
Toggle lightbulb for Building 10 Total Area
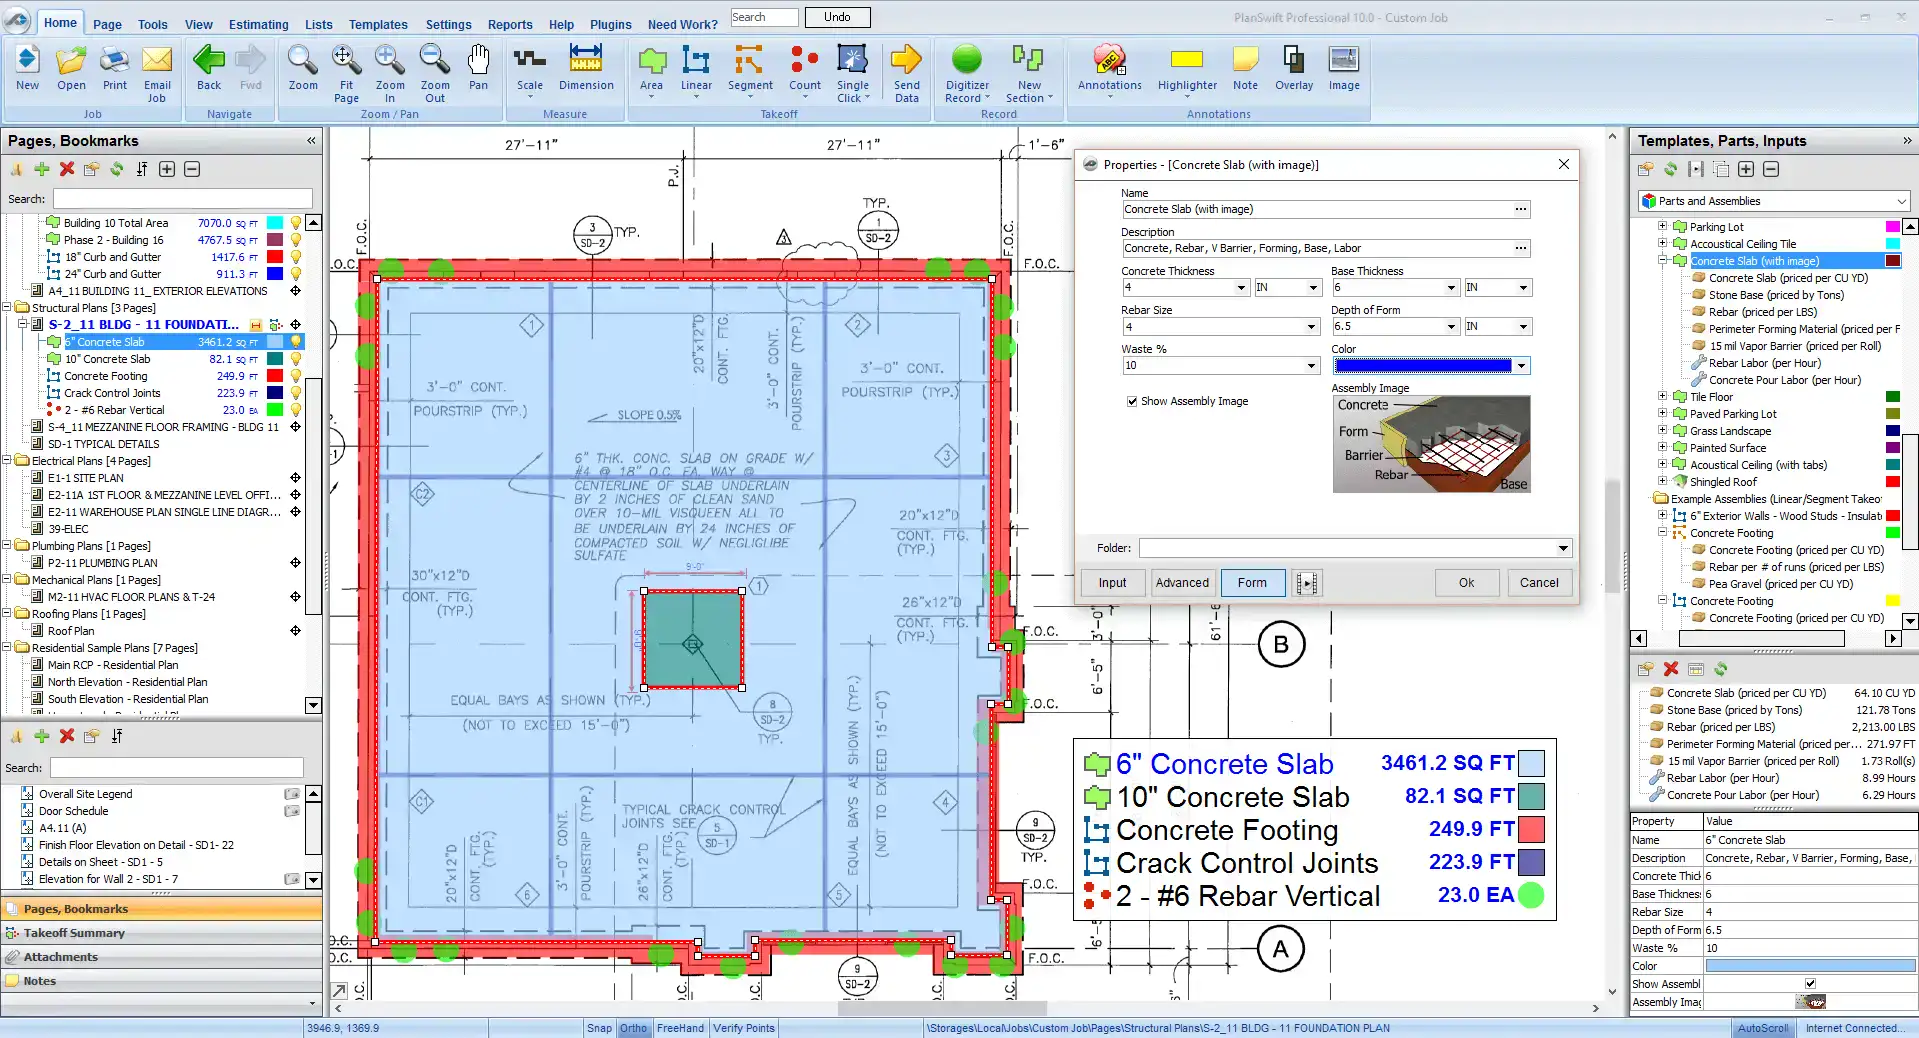(x=296, y=223)
